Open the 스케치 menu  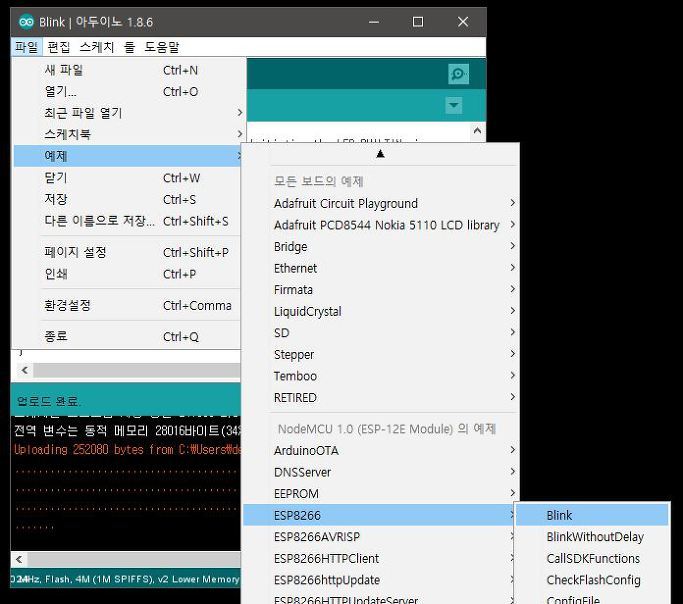click(x=97, y=47)
